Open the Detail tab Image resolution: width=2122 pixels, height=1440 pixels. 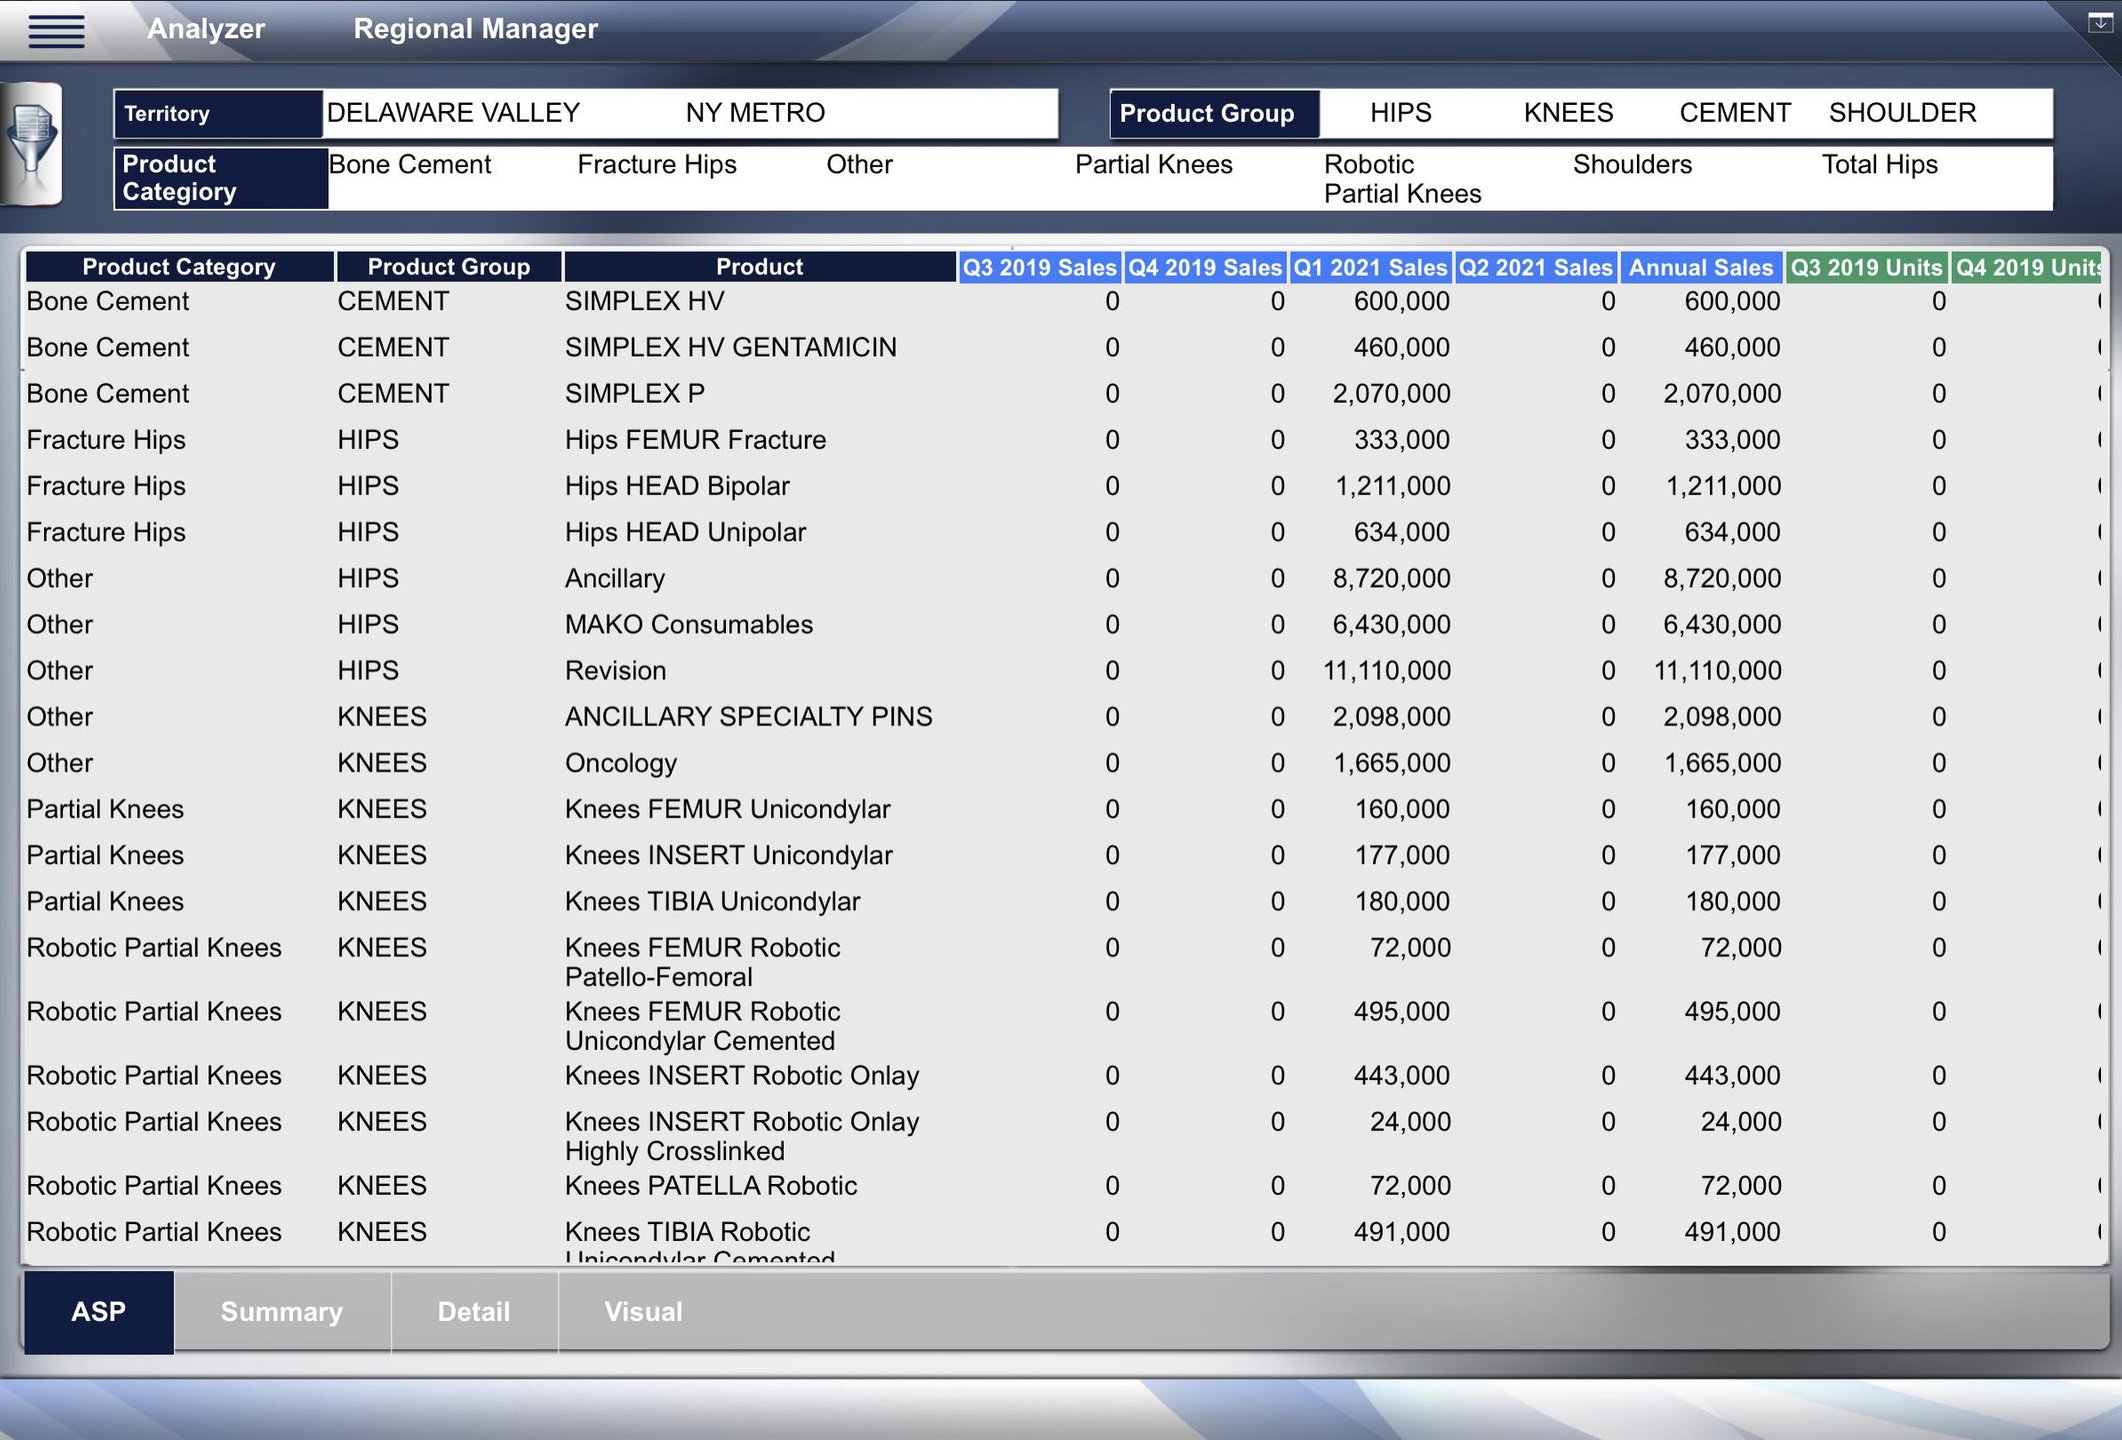[473, 1311]
